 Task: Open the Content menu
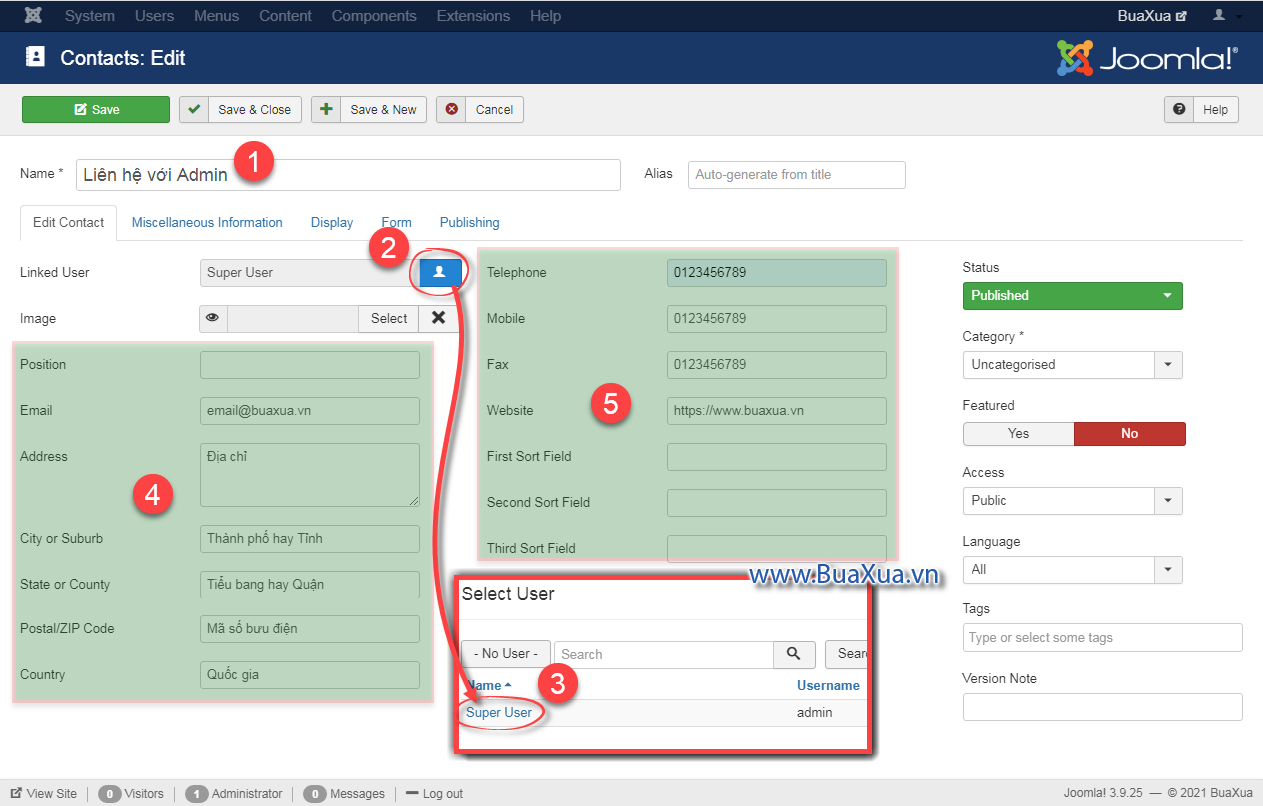coord(285,16)
